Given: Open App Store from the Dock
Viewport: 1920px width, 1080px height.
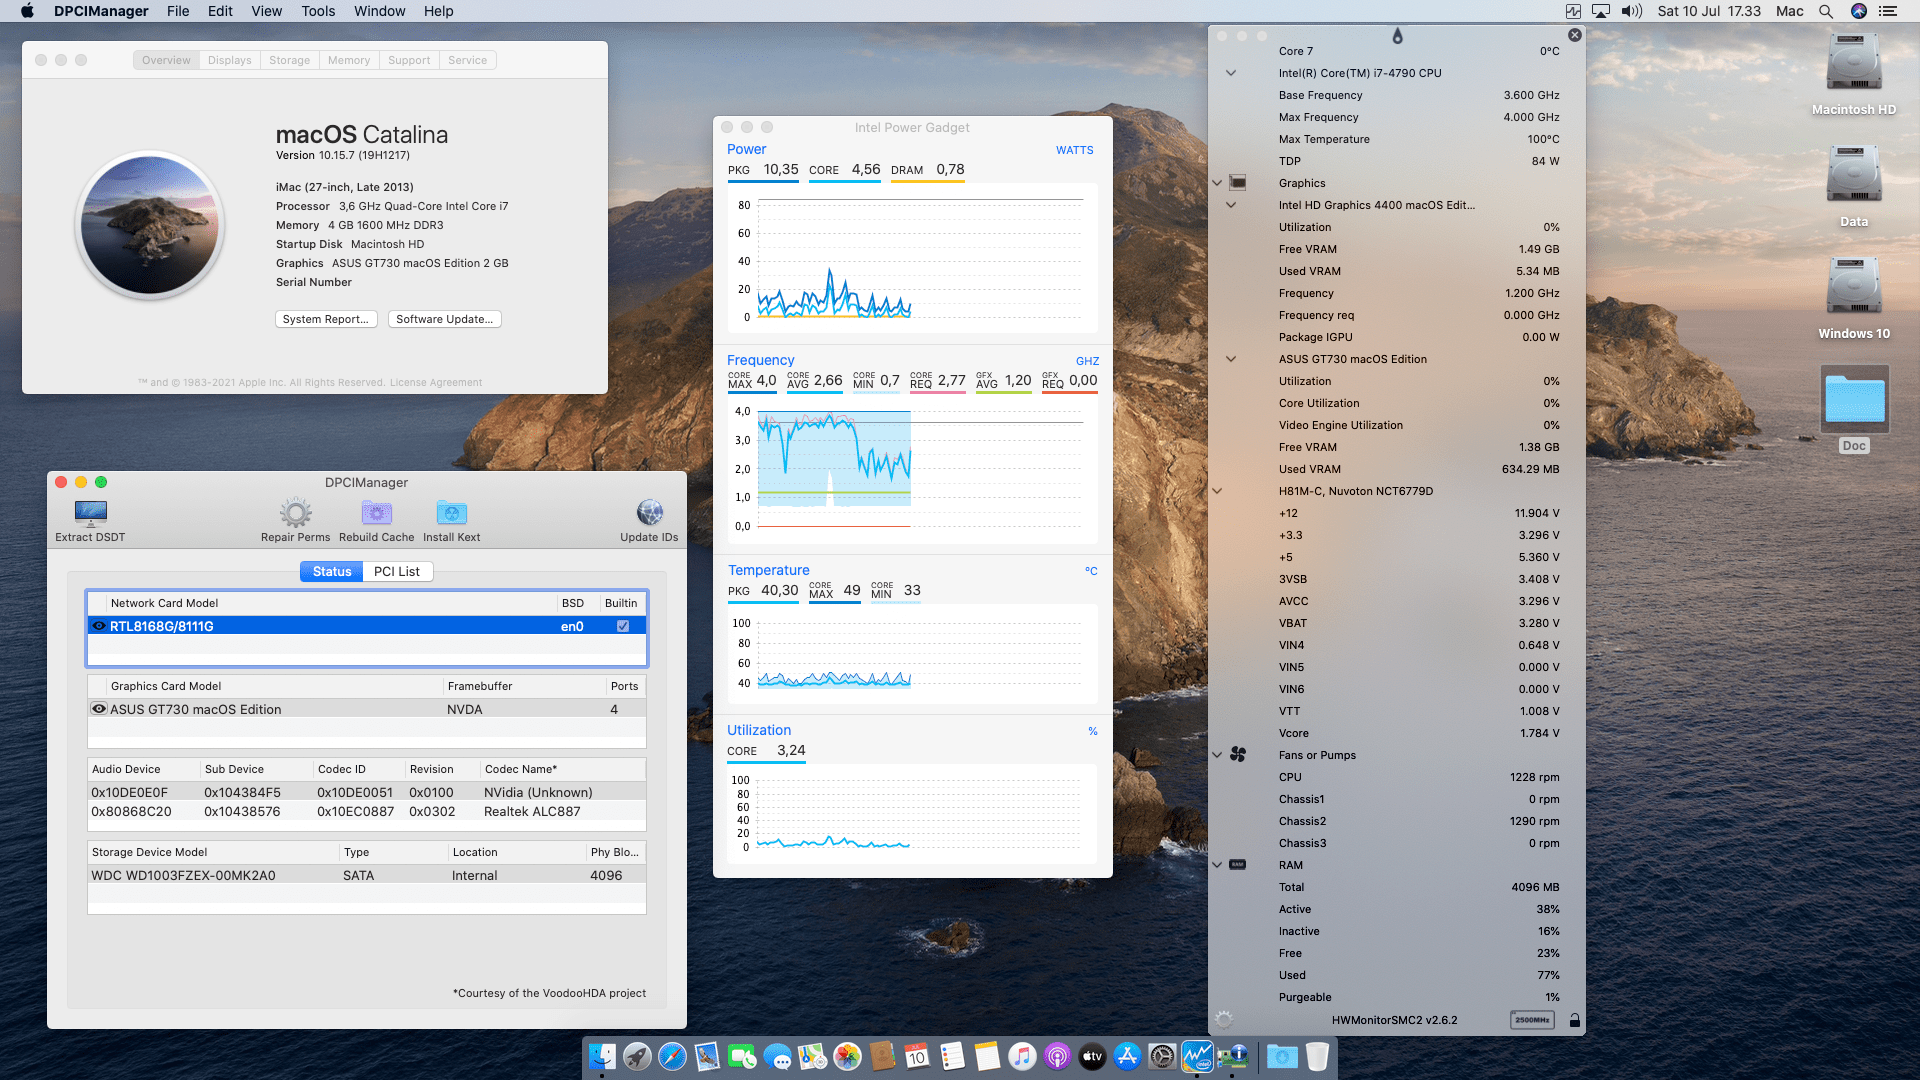Looking at the screenshot, I should point(1127,1056).
